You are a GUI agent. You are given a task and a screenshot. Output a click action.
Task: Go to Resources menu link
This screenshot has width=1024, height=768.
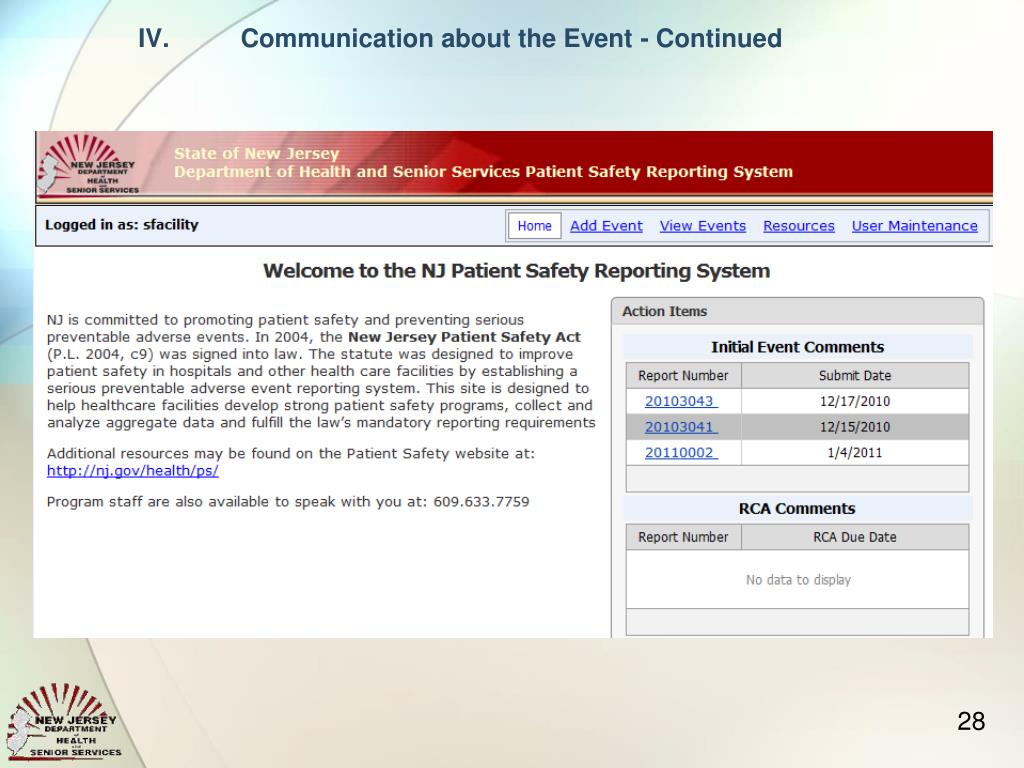point(799,226)
